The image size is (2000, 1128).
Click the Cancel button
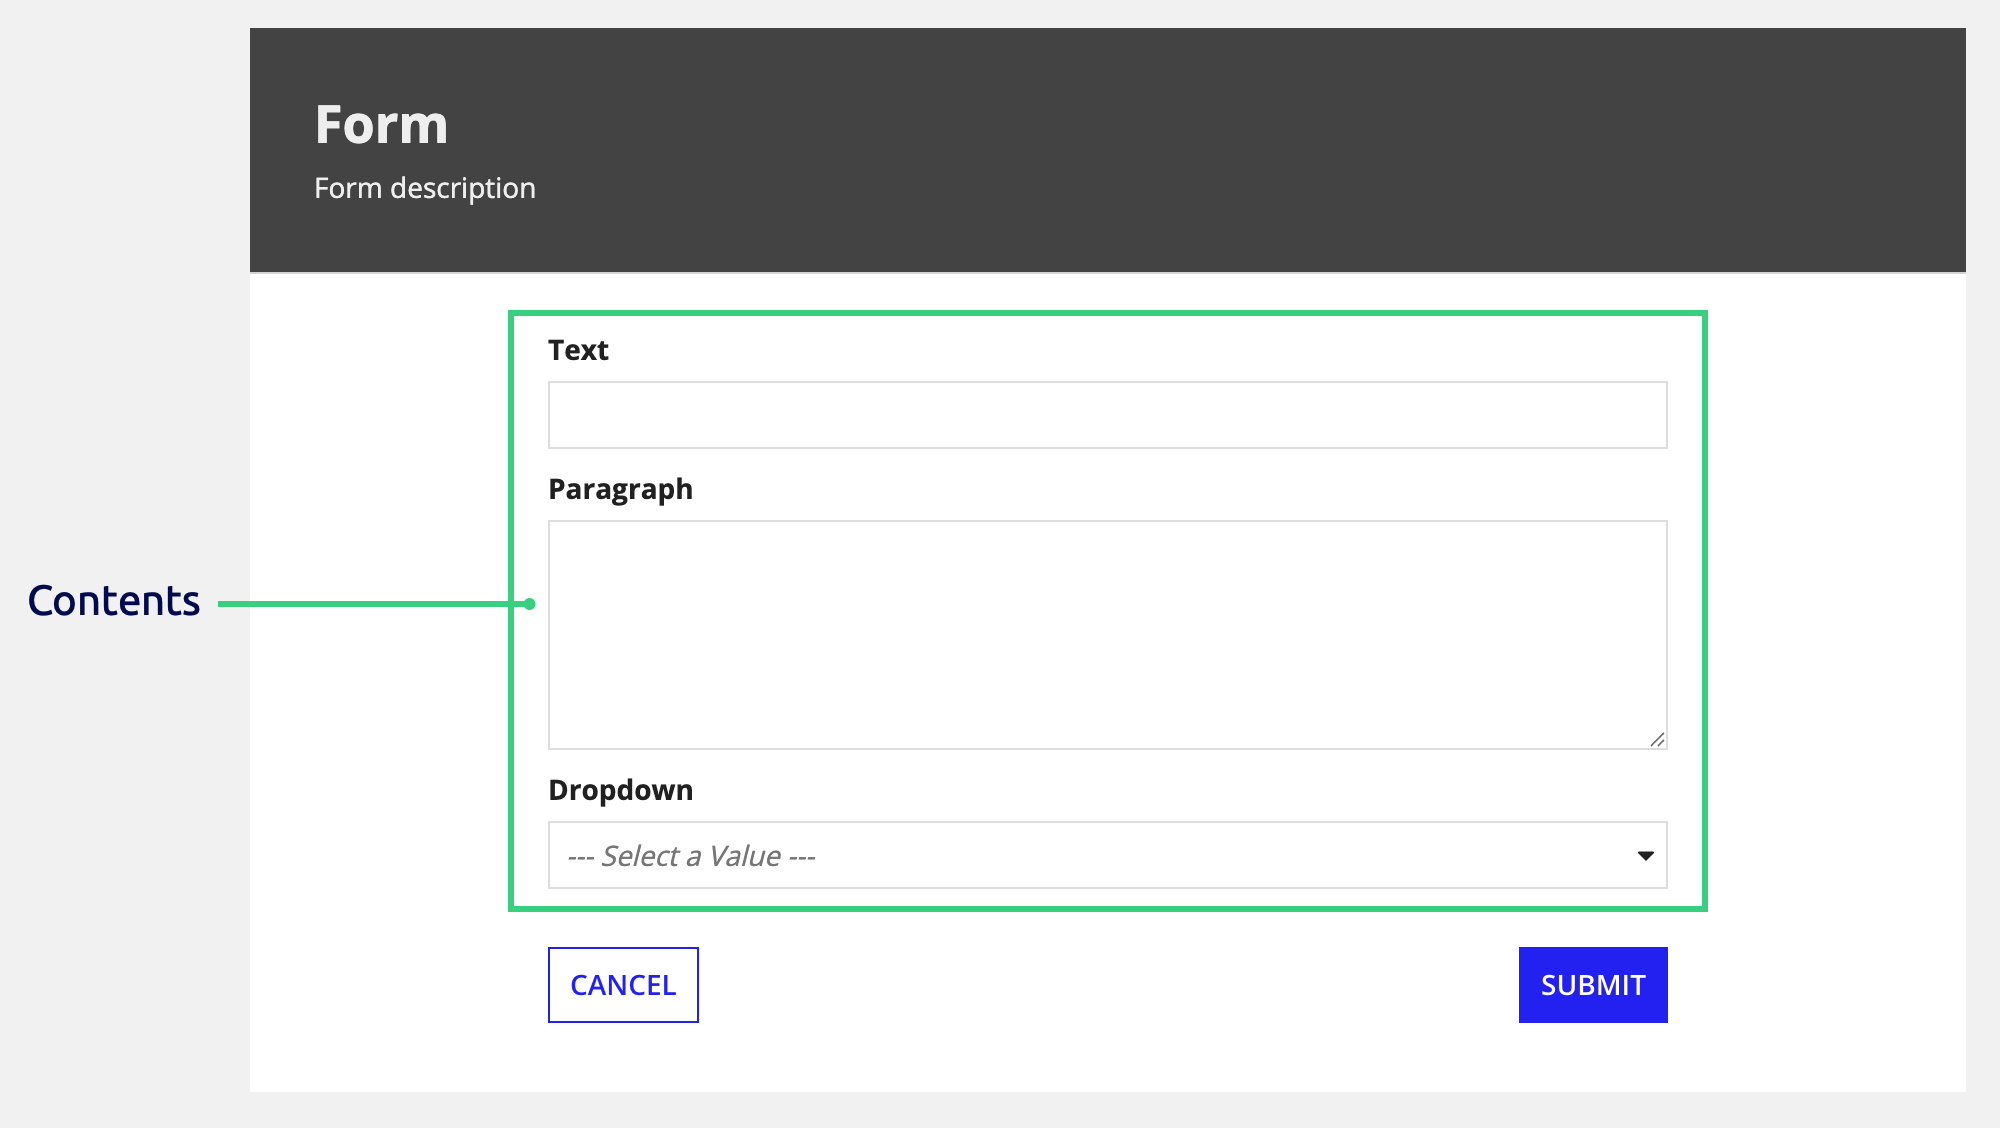click(623, 985)
